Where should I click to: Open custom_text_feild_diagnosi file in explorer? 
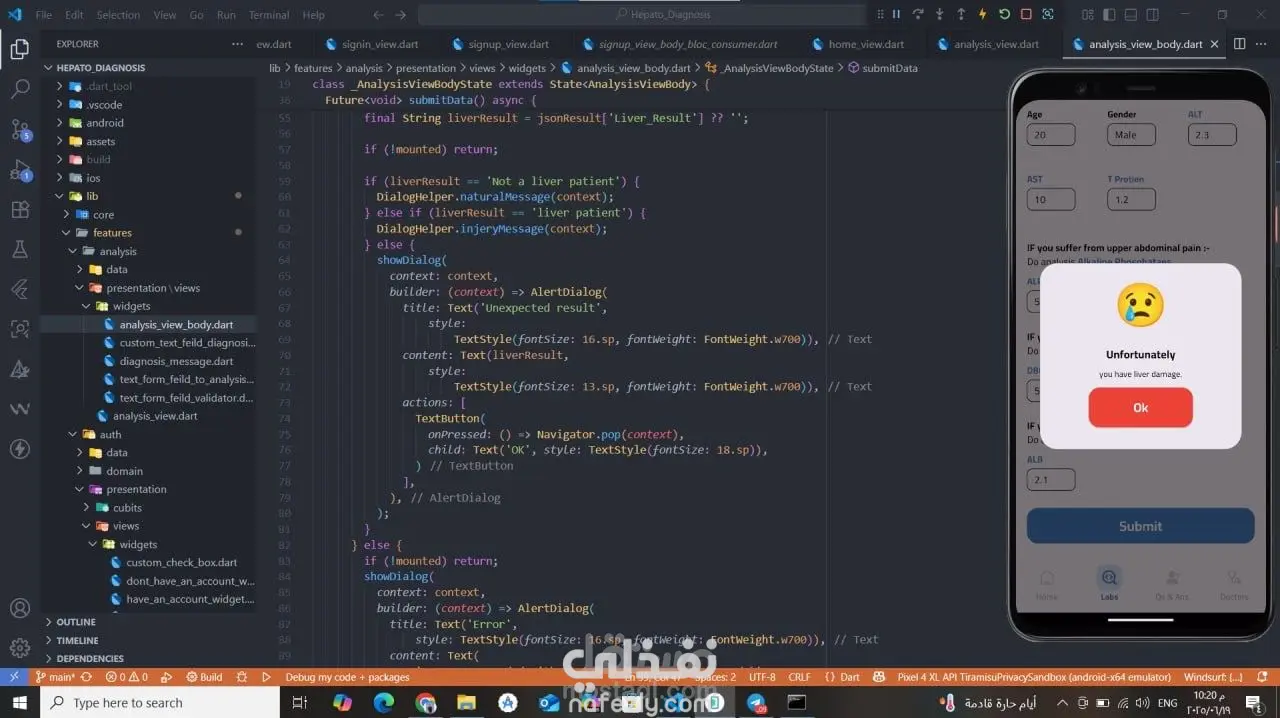click(x=148, y=343)
